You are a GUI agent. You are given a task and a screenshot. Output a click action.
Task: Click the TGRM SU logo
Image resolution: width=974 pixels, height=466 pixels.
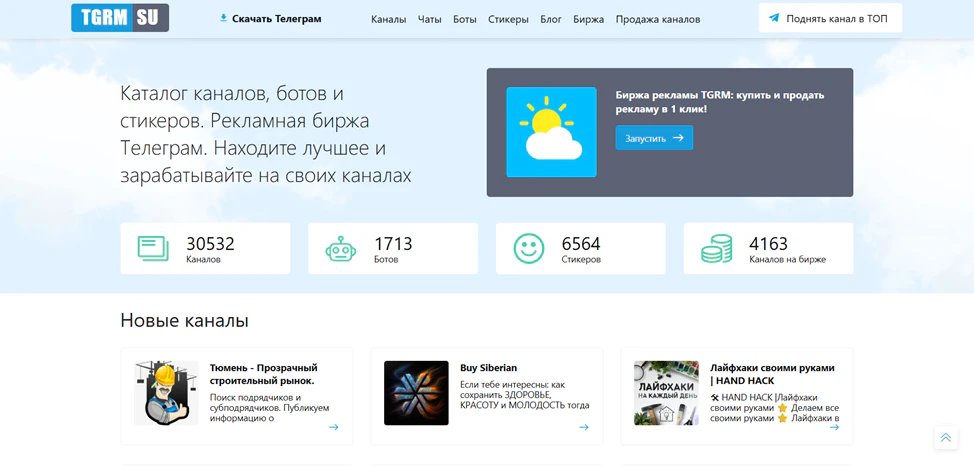click(120, 17)
